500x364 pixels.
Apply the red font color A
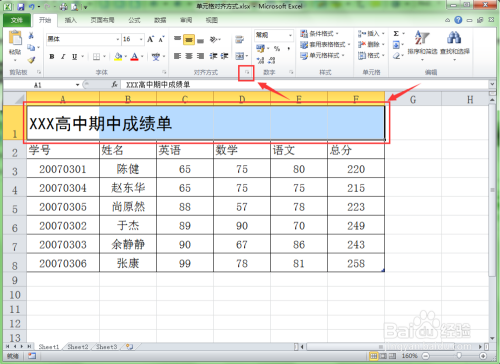click(x=134, y=57)
